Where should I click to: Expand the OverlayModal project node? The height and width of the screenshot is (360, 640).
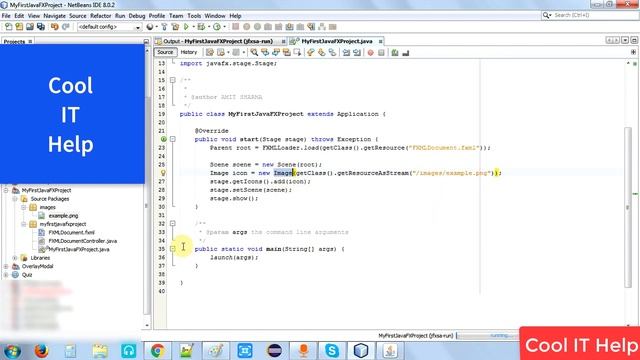pyautogui.click(x=6, y=267)
